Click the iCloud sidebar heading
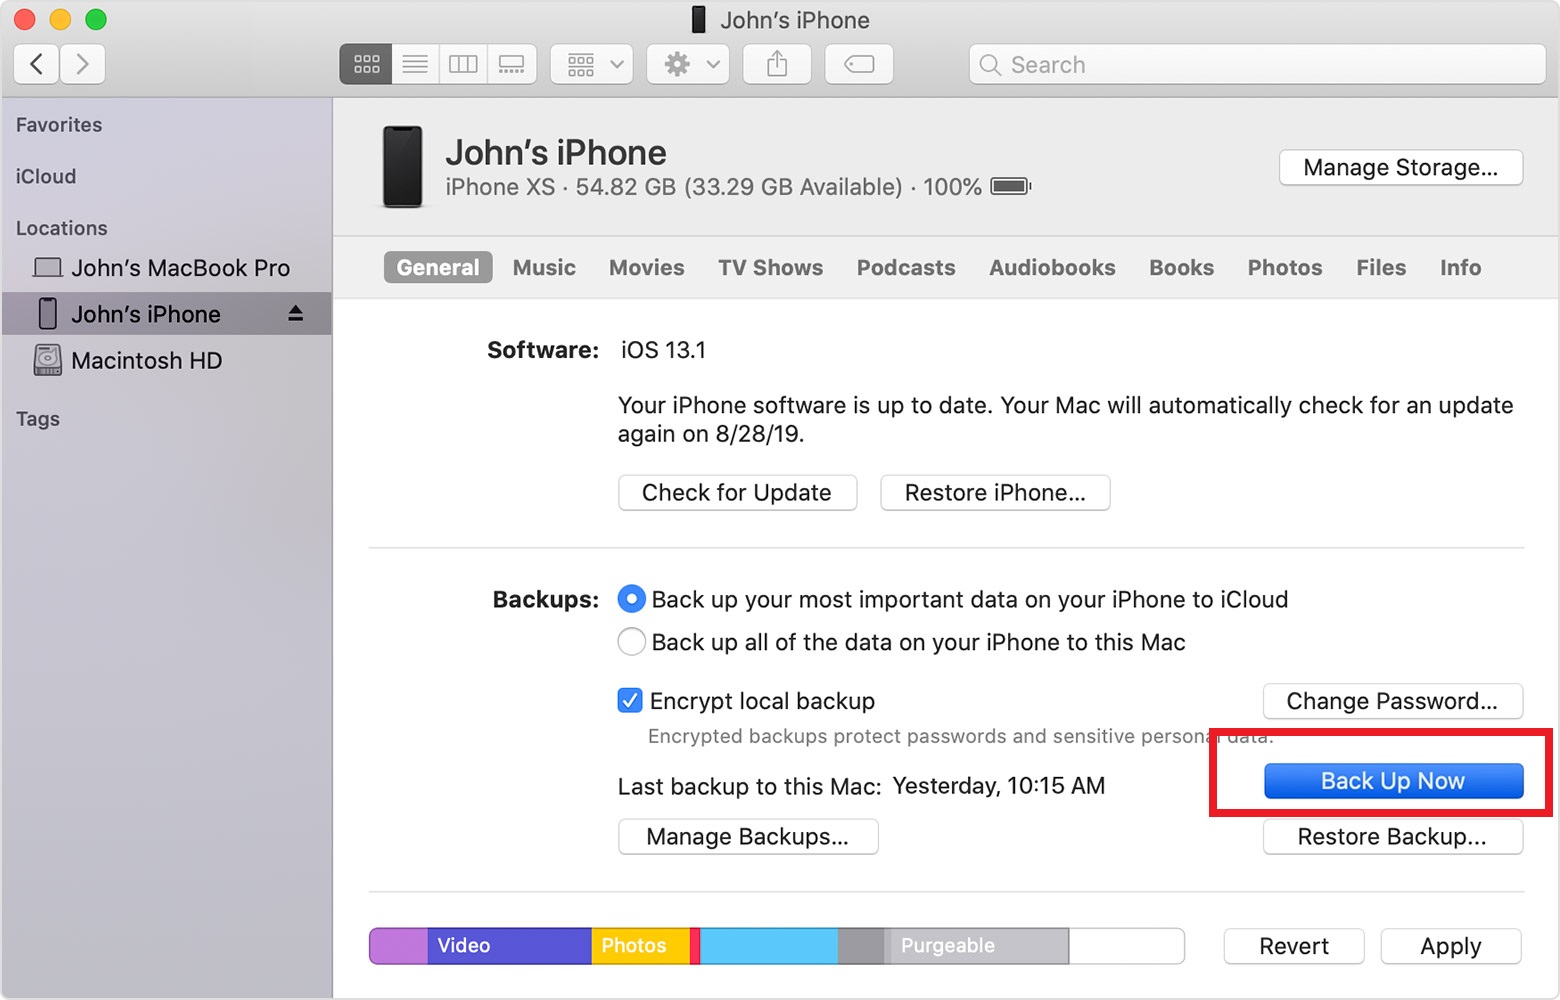This screenshot has width=1560, height=1000. [46, 176]
